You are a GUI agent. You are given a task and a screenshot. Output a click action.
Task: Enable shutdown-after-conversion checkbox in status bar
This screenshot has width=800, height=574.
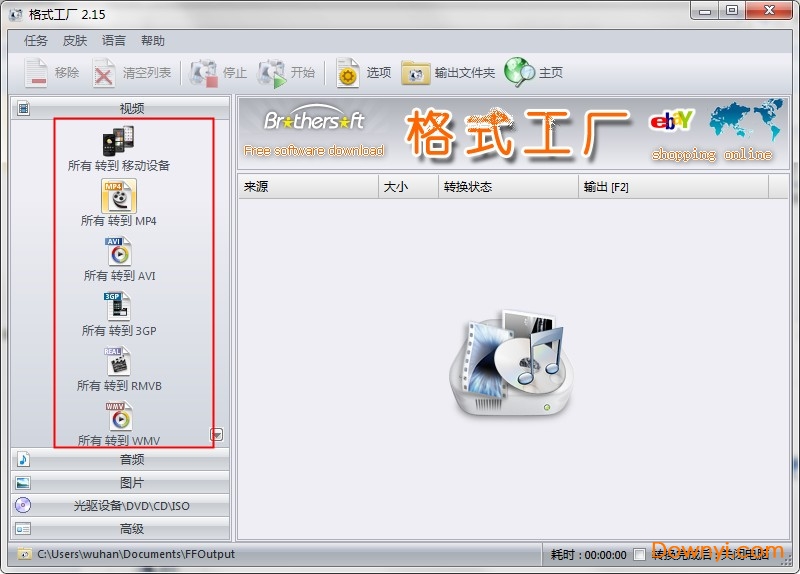[640, 555]
